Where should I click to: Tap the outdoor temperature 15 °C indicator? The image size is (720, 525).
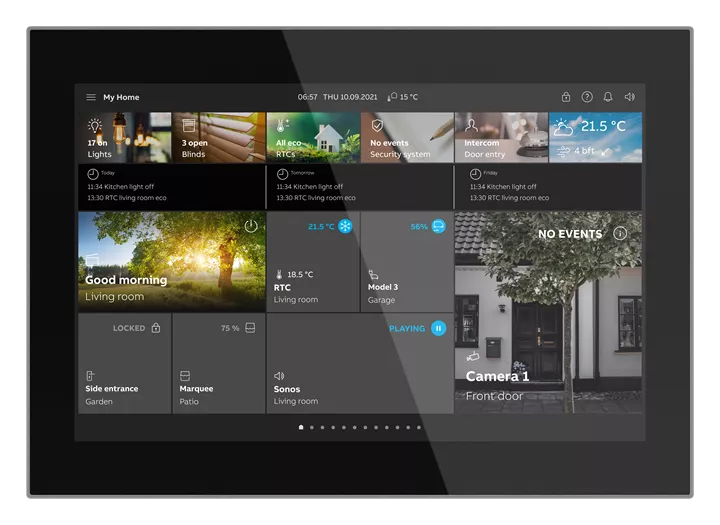403,97
